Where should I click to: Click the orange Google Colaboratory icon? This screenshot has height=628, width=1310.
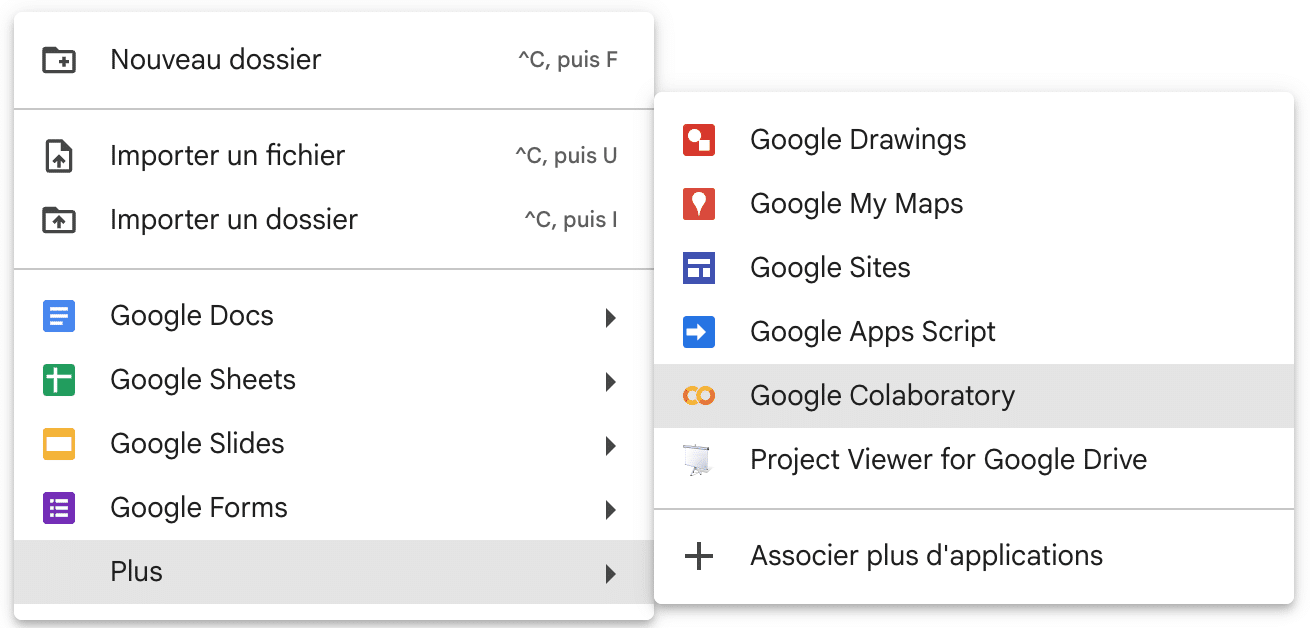(x=699, y=396)
